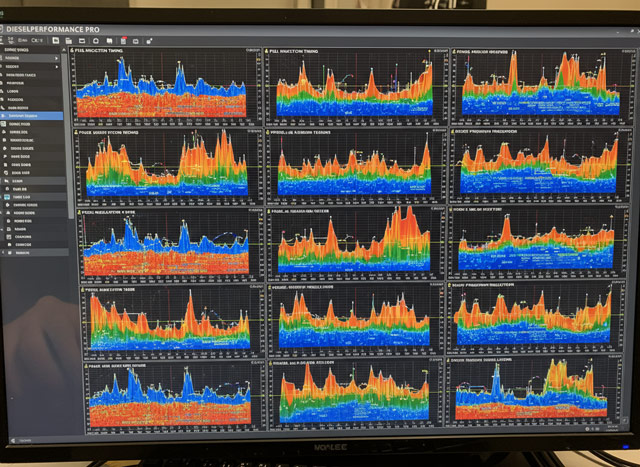This screenshot has width=640, height=467.
Task: Open the chart in the top-right corner
Action: 538,87
